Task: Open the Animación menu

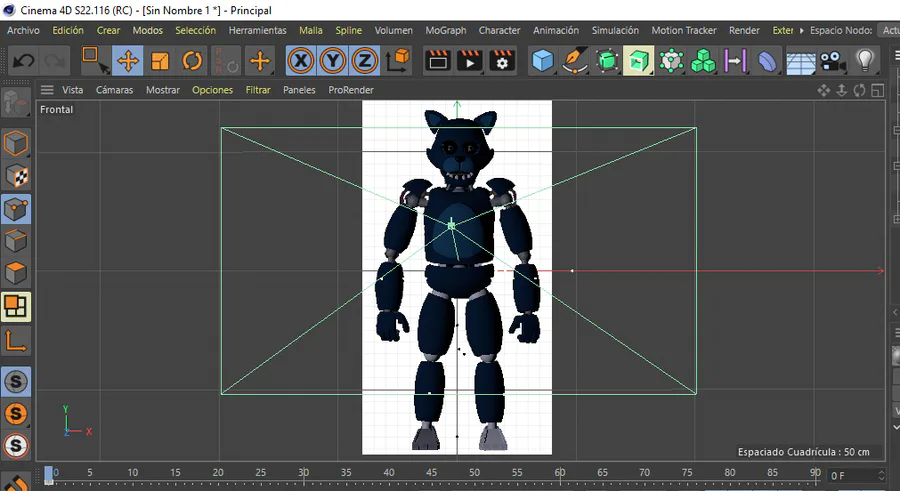Action: click(x=556, y=30)
